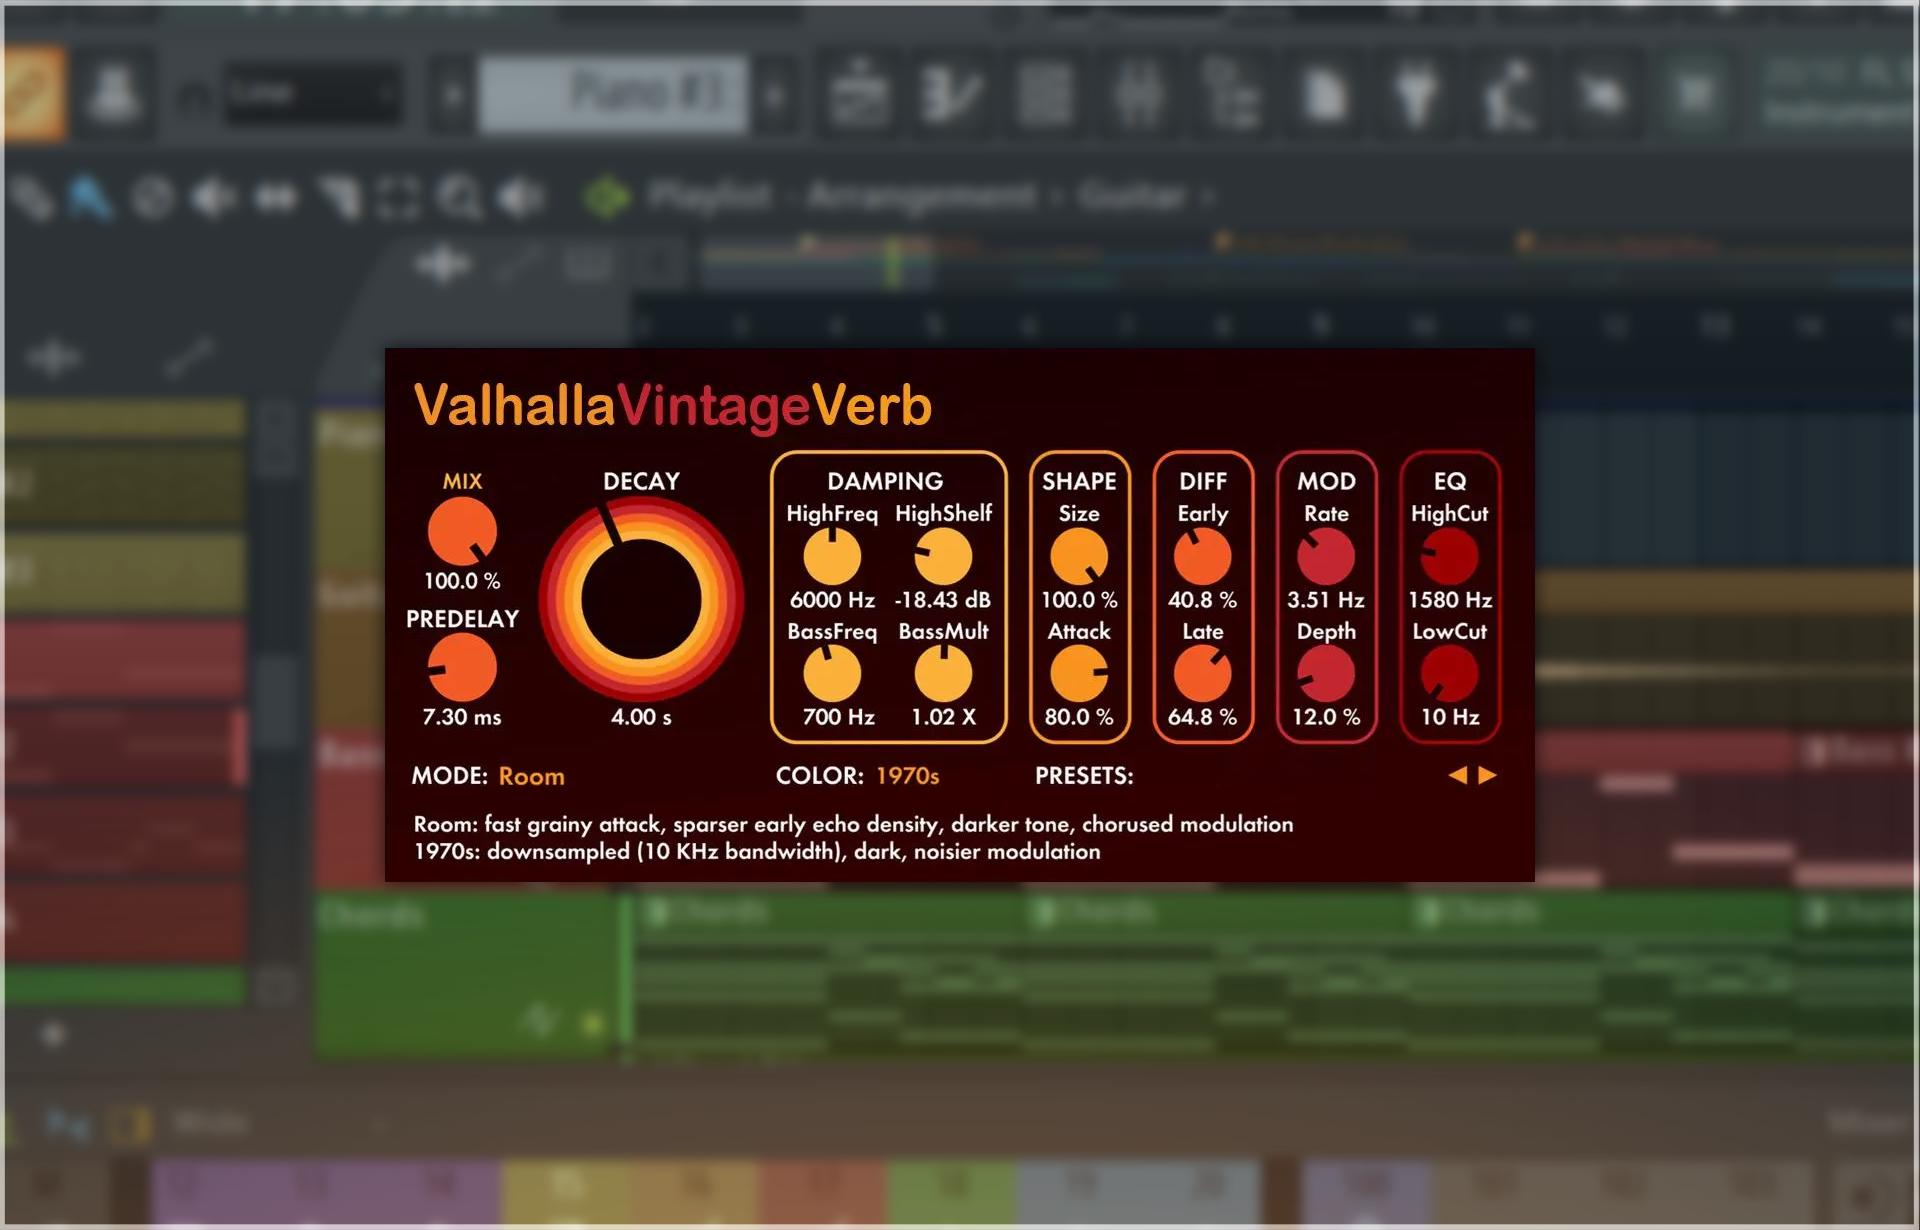The width and height of the screenshot is (1920, 1230).
Task: Click the BassFreq knob
Action: click(x=832, y=673)
